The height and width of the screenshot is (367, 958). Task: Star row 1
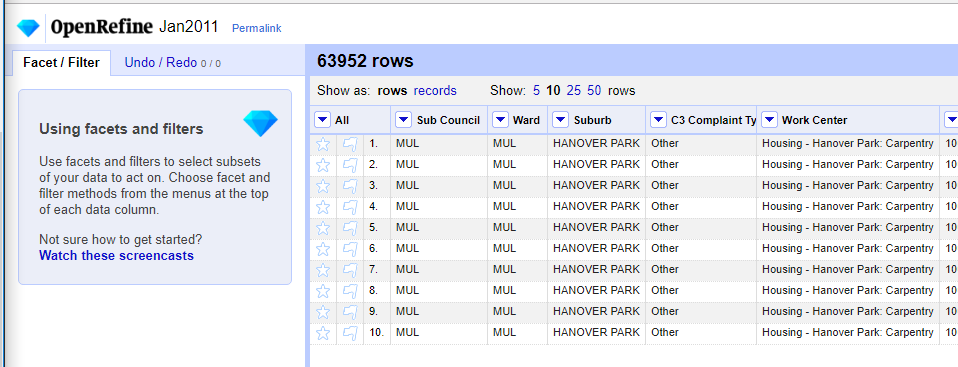click(x=323, y=144)
